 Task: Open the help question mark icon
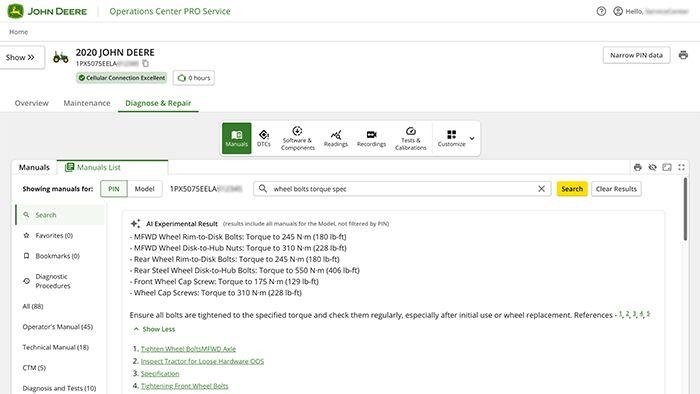[601, 11]
